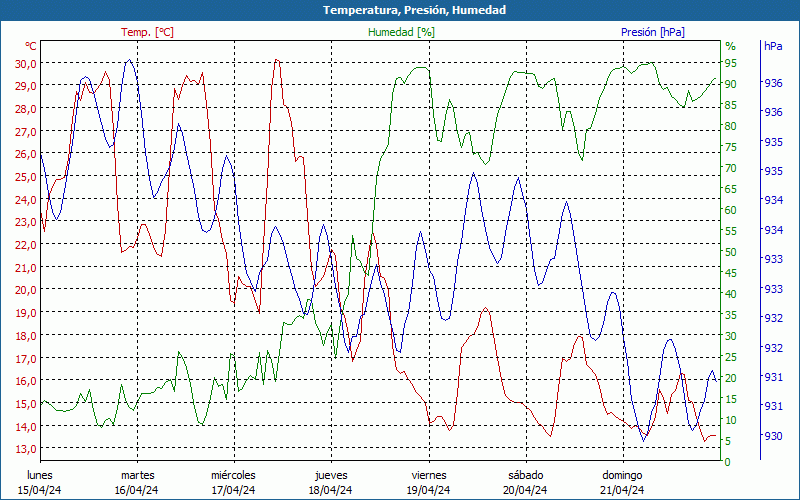Click the green '50' humidity axis tick
The width and height of the screenshot is (800, 500).
tap(731, 252)
